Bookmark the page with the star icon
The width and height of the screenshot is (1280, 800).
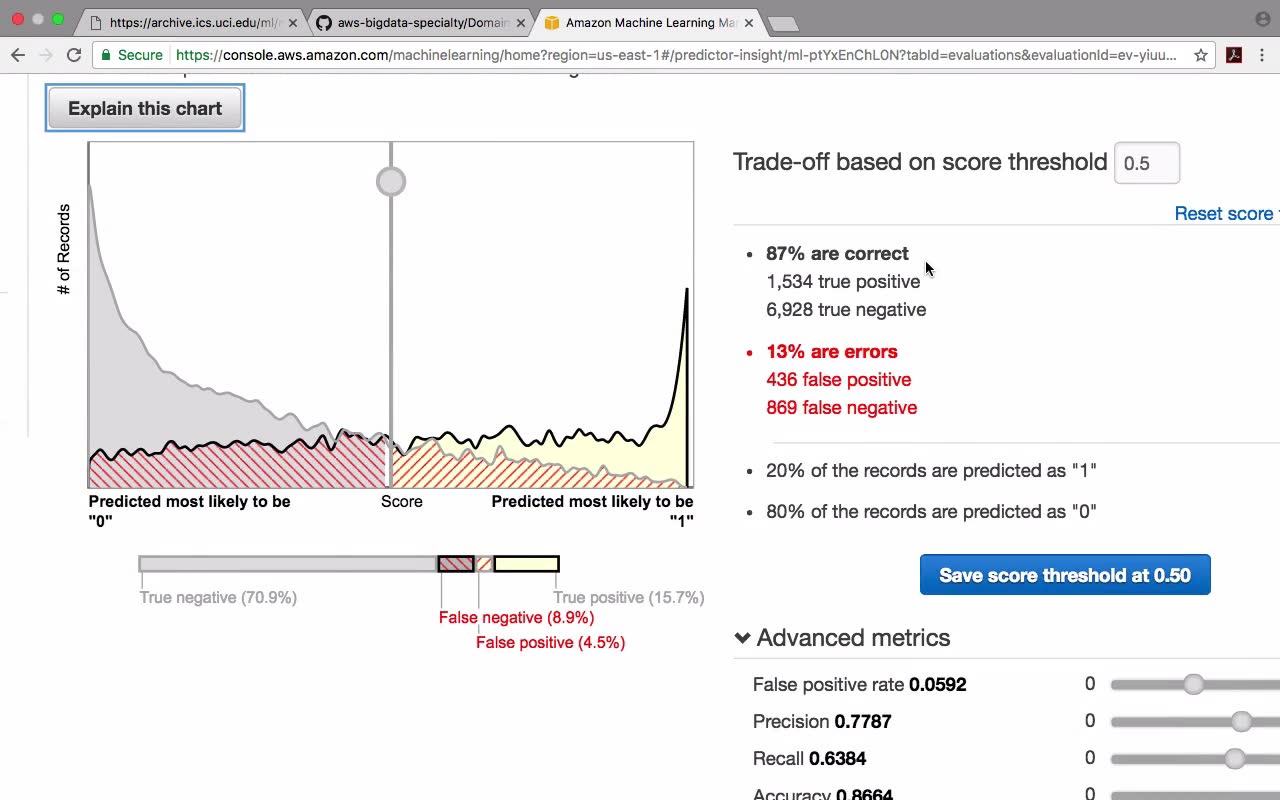[1201, 55]
